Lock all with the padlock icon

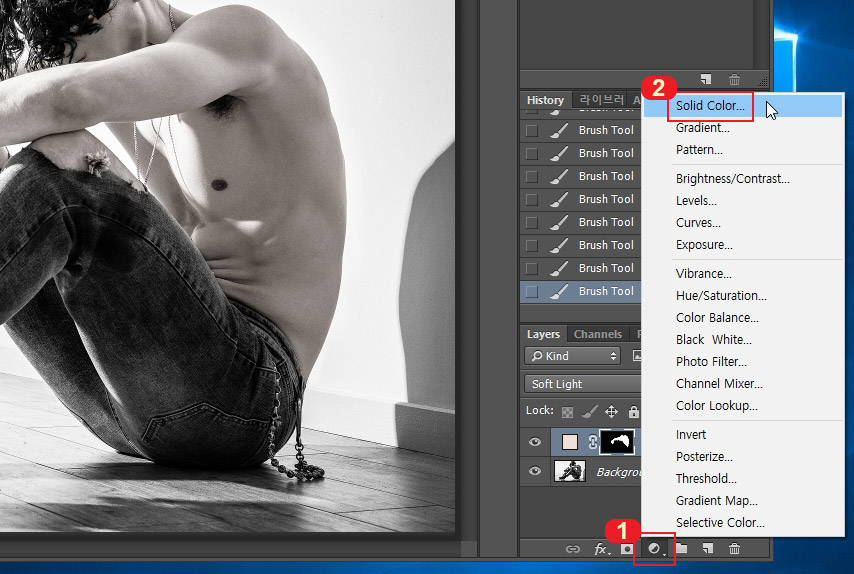[633, 412]
